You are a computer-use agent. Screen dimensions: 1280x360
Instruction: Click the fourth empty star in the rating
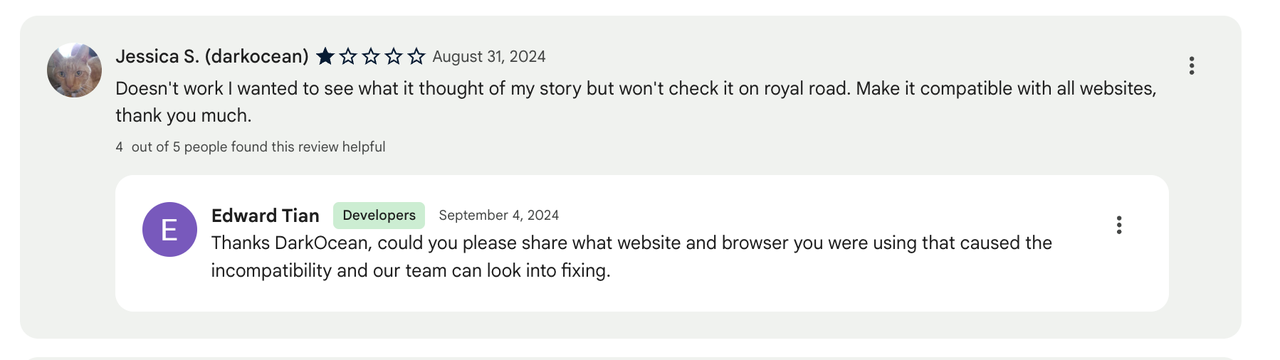coord(394,57)
